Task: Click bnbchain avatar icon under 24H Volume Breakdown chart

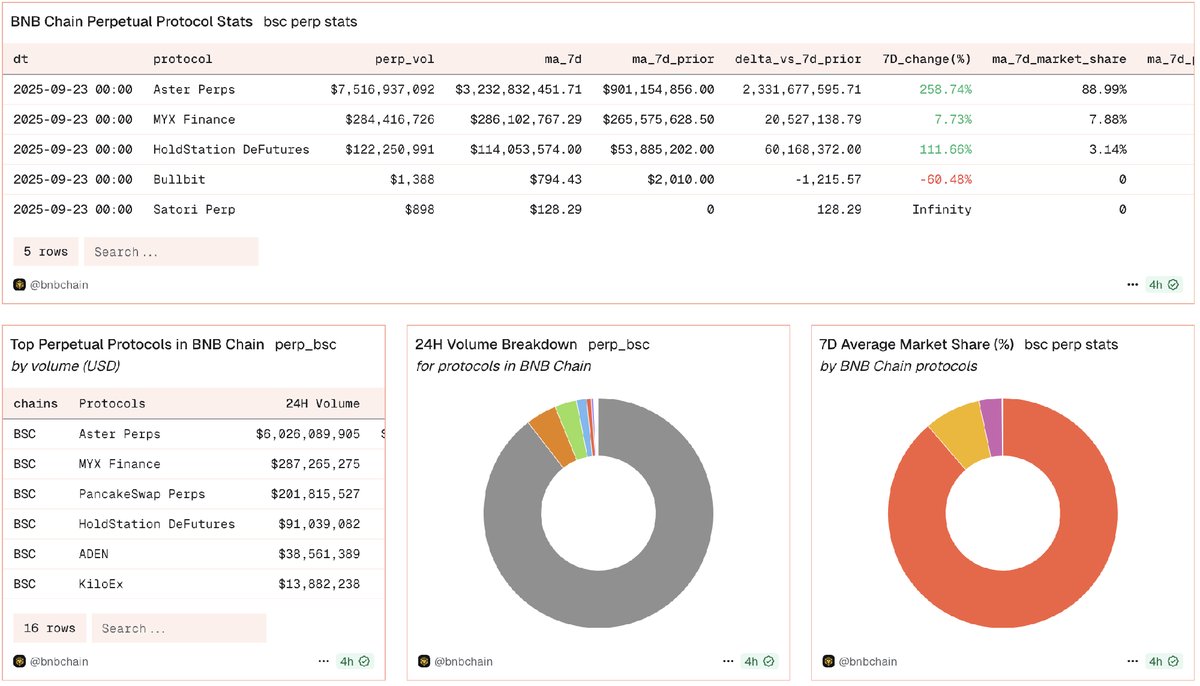Action: 424,661
